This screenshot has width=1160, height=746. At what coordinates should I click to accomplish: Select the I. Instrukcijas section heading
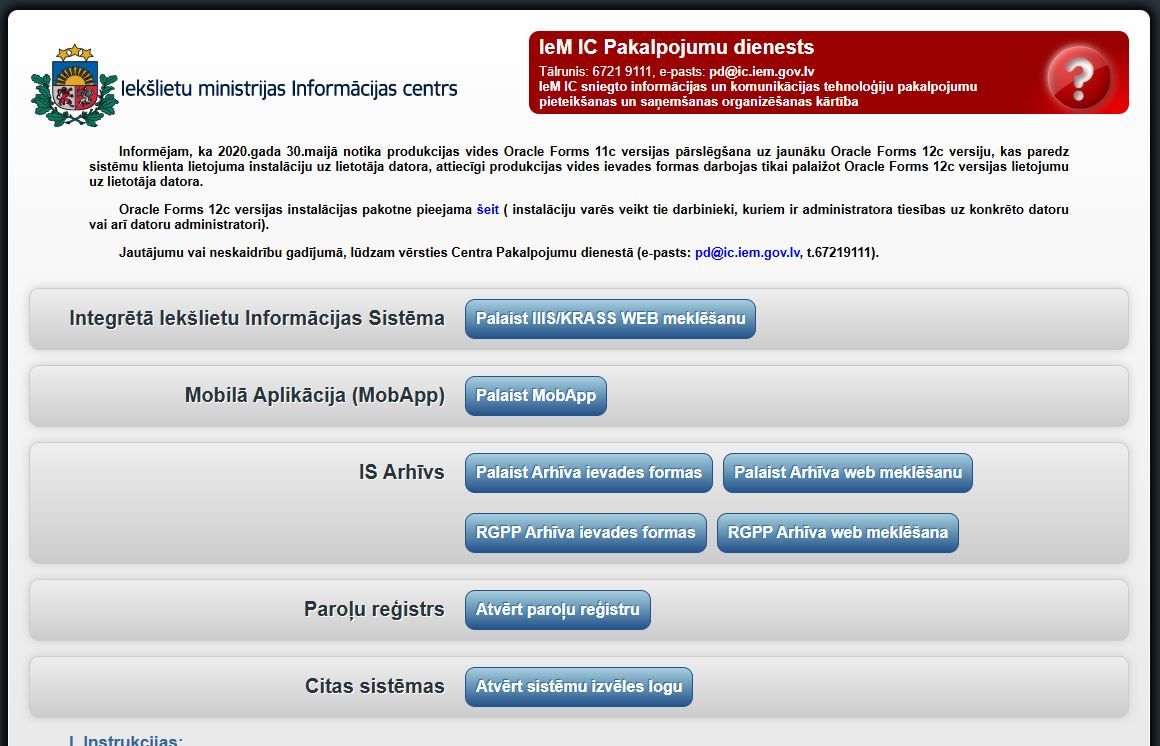coord(125,741)
